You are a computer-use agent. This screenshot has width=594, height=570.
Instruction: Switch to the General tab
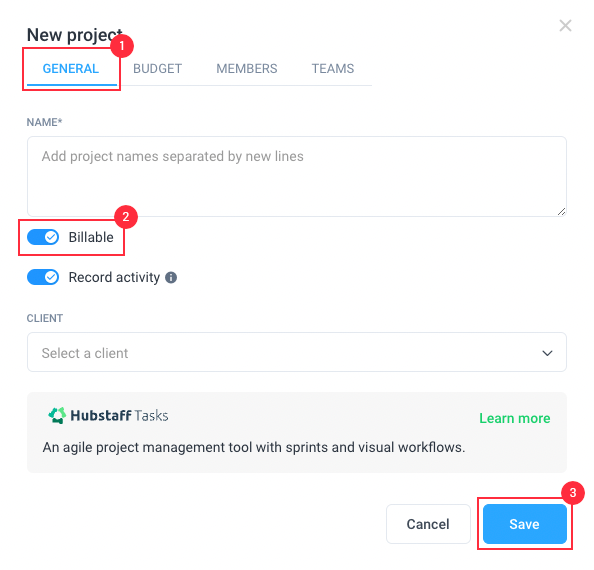71,69
